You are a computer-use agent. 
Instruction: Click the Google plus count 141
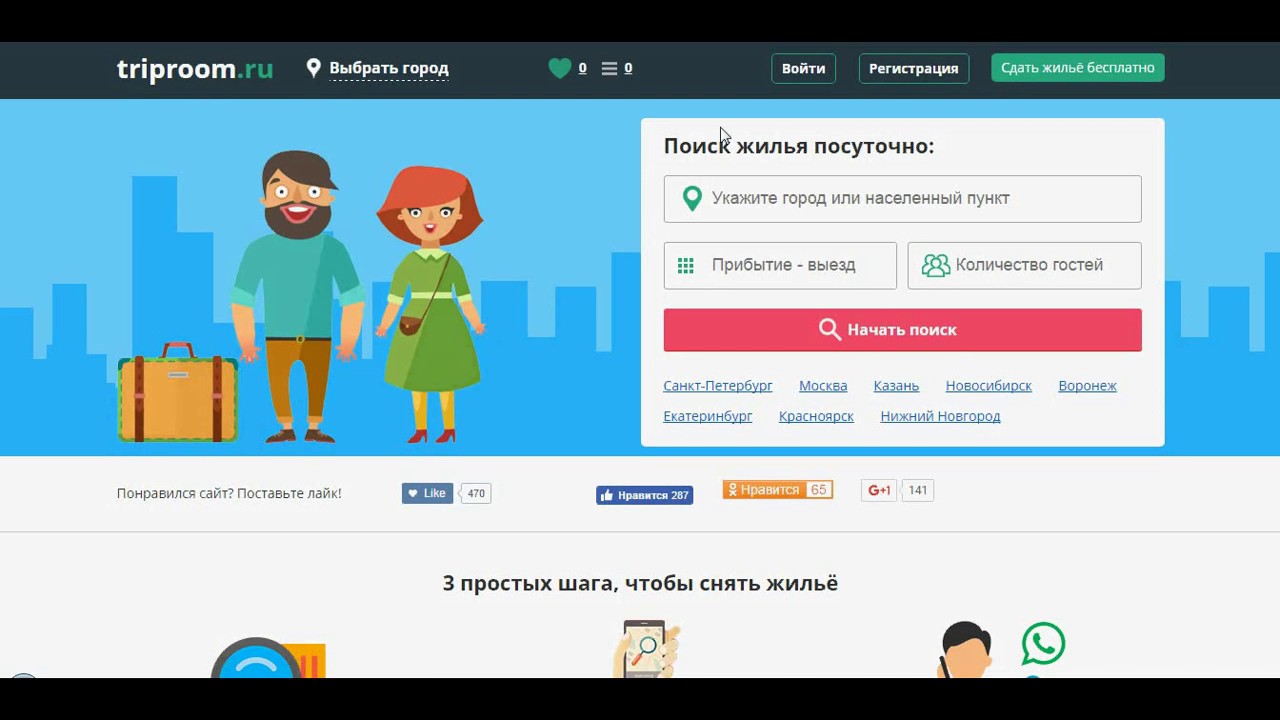point(918,490)
